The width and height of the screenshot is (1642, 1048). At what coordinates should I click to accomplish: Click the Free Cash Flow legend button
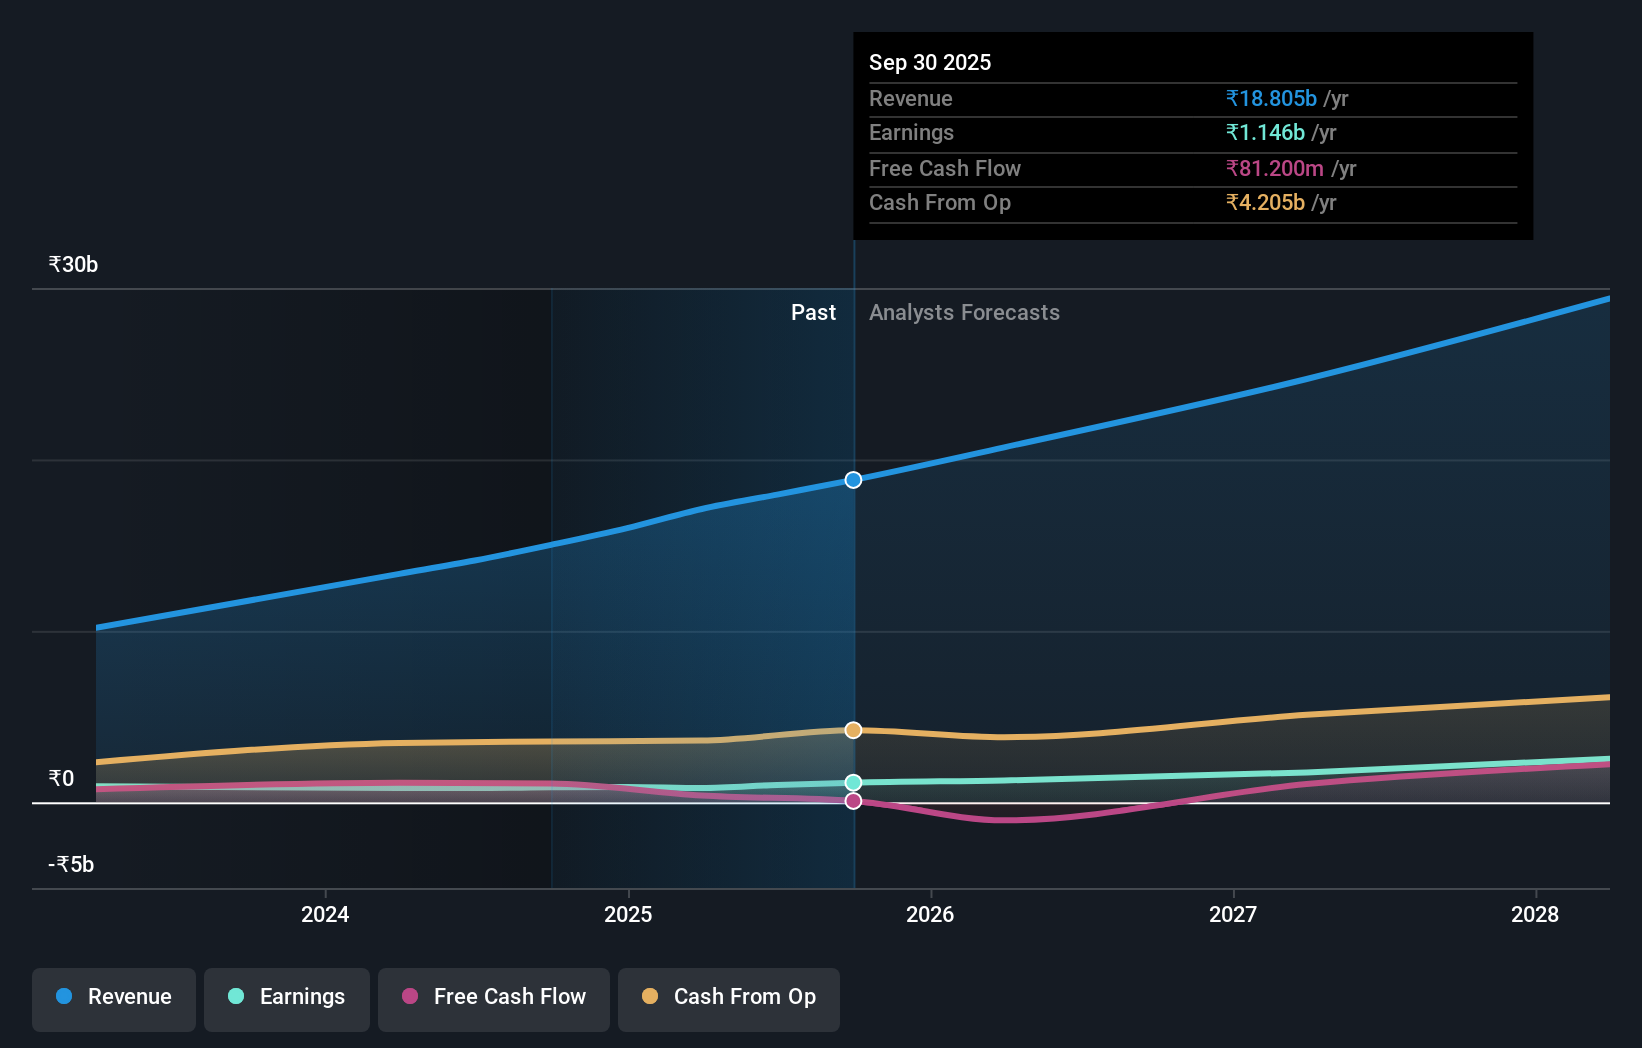[494, 999]
